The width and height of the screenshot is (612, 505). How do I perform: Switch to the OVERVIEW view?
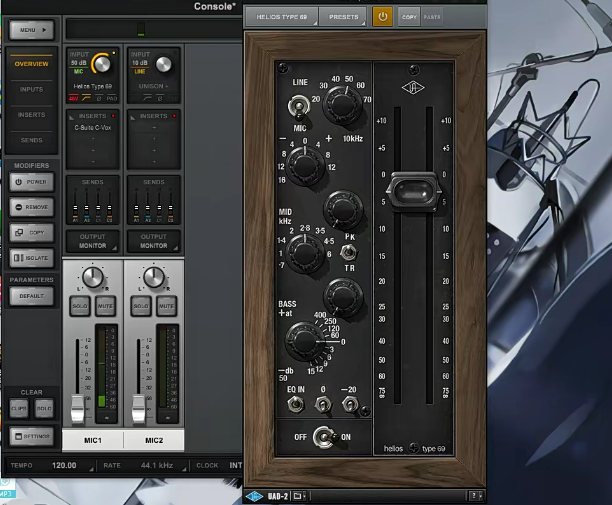32,64
